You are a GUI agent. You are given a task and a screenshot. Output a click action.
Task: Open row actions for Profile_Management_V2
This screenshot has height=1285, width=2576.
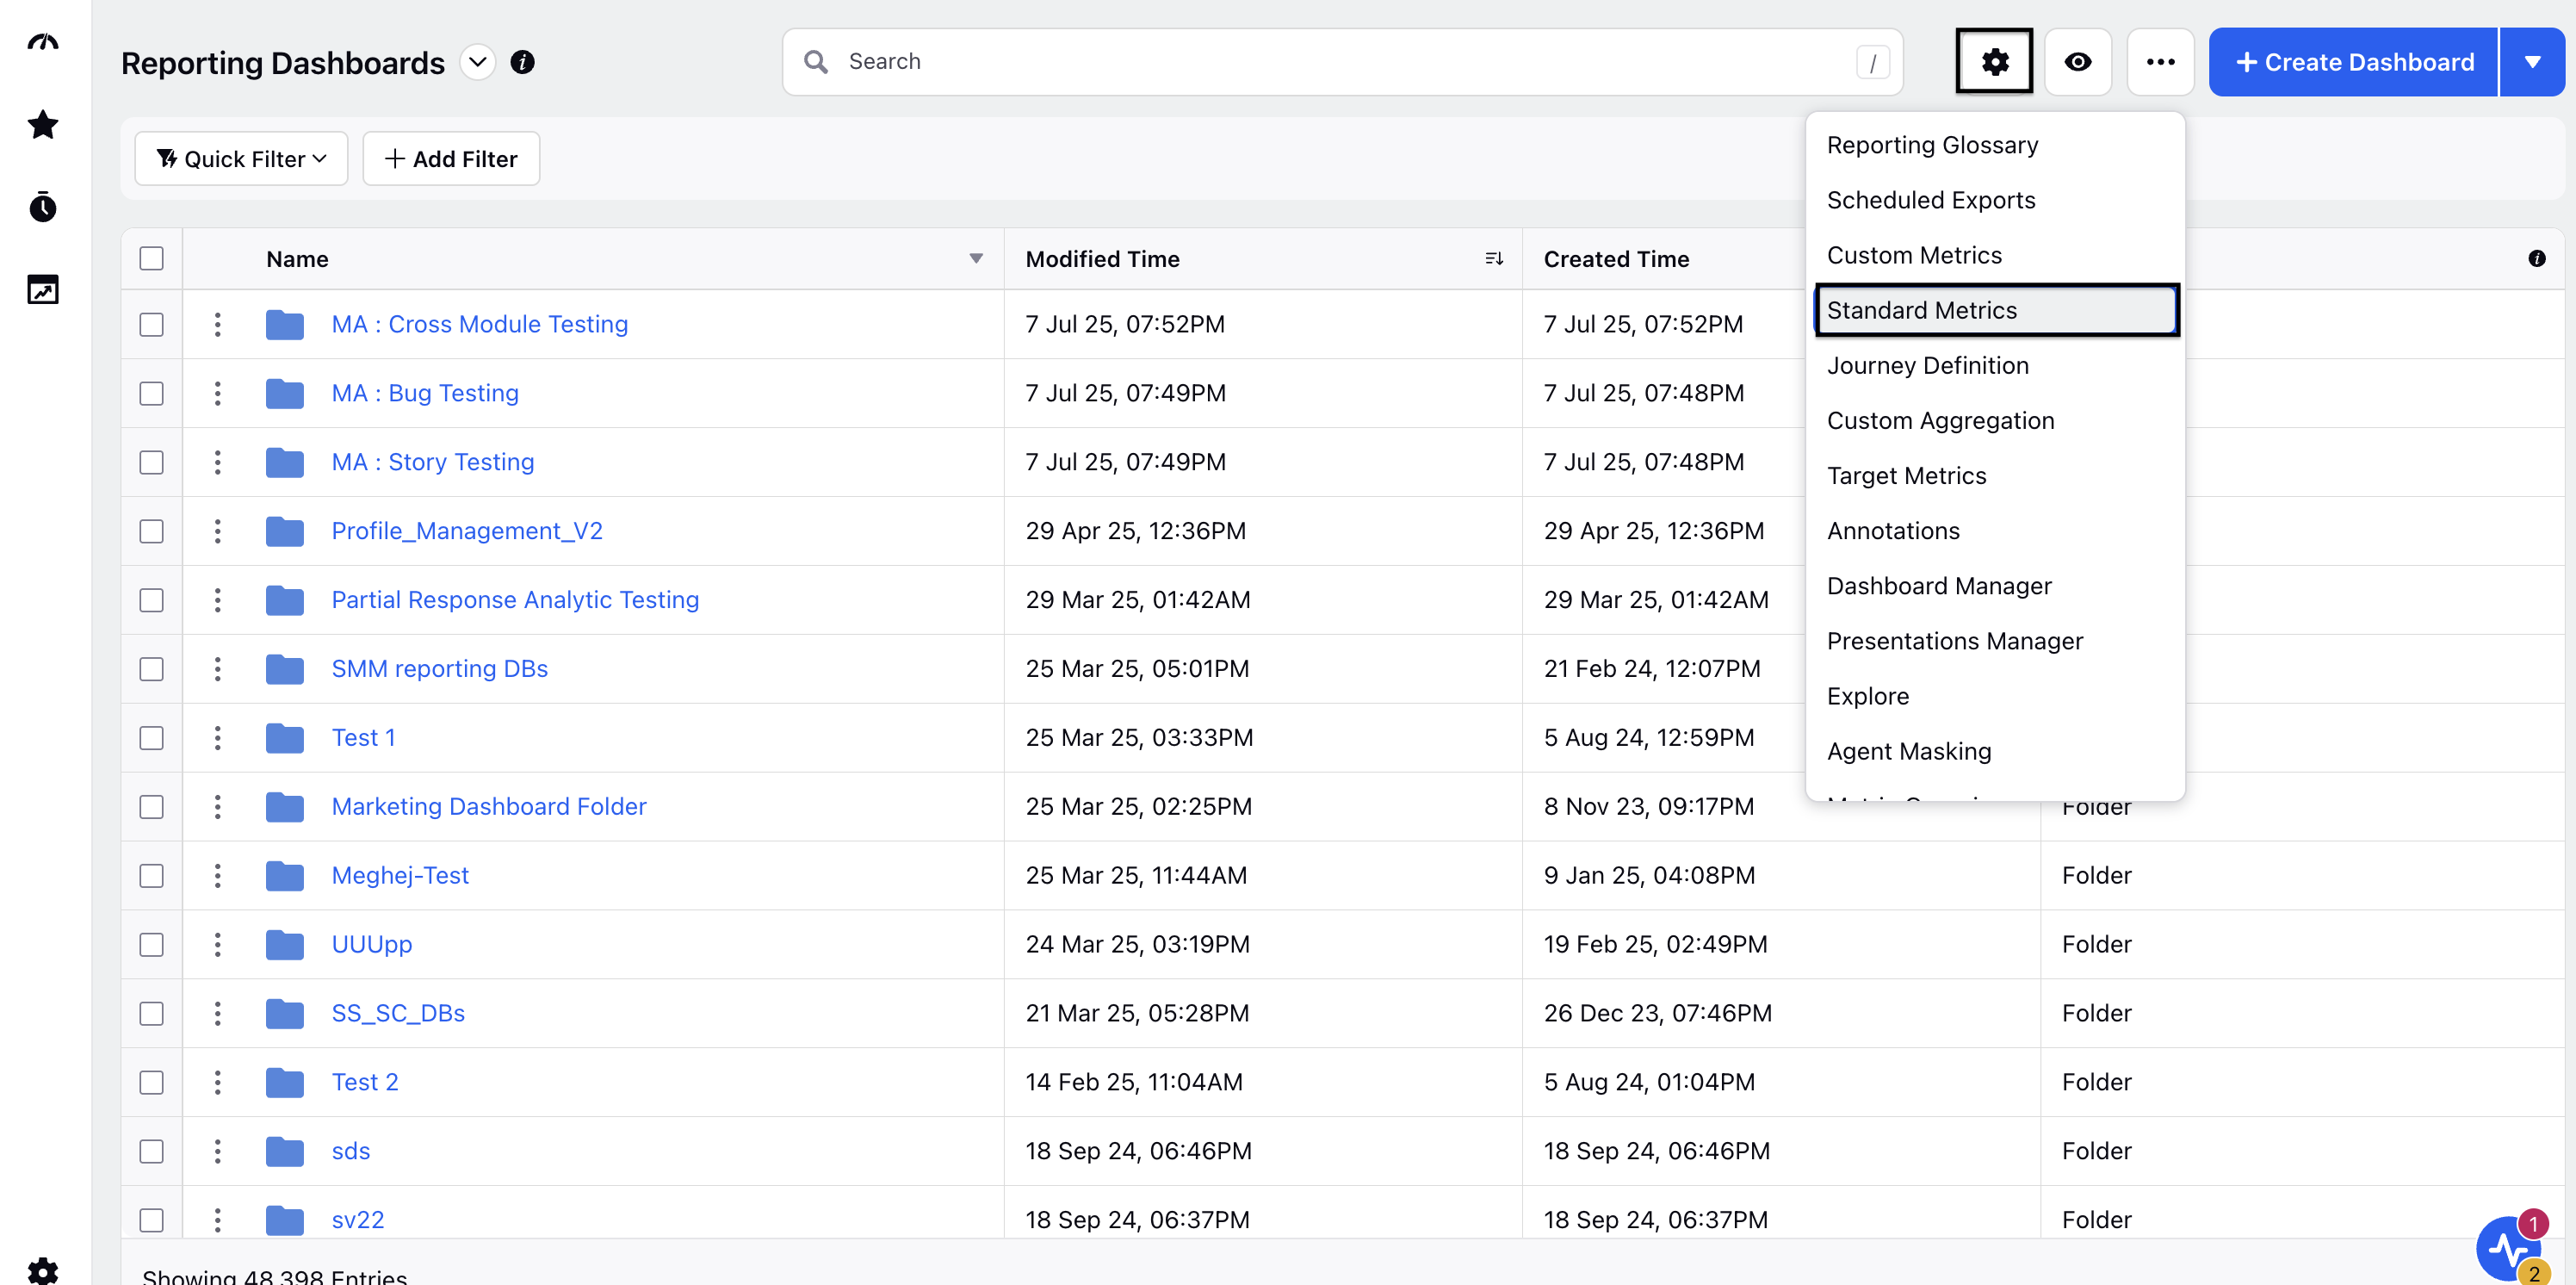(x=217, y=531)
